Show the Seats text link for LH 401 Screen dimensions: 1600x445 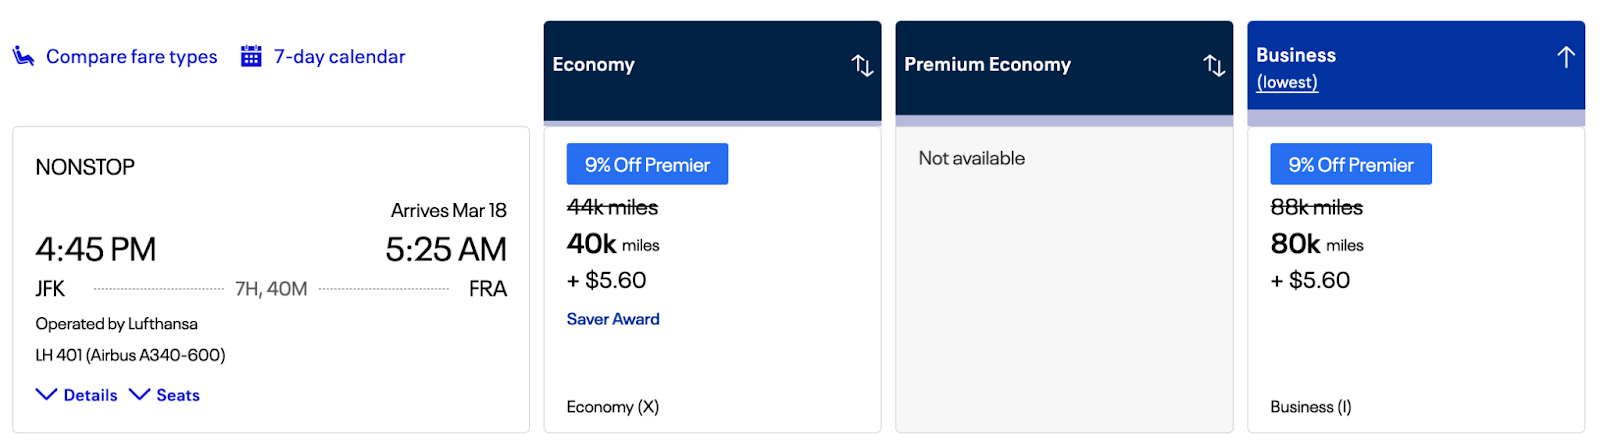(x=178, y=396)
